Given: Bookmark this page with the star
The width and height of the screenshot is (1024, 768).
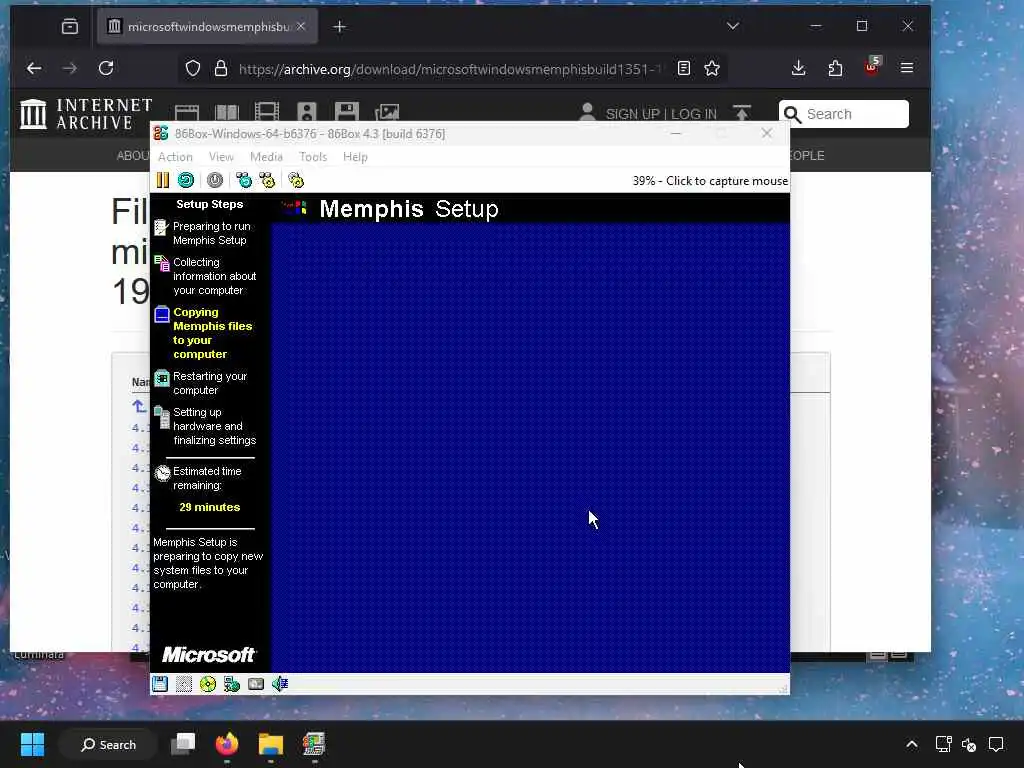Looking at the screenshot, I should (x=712, y=69).
